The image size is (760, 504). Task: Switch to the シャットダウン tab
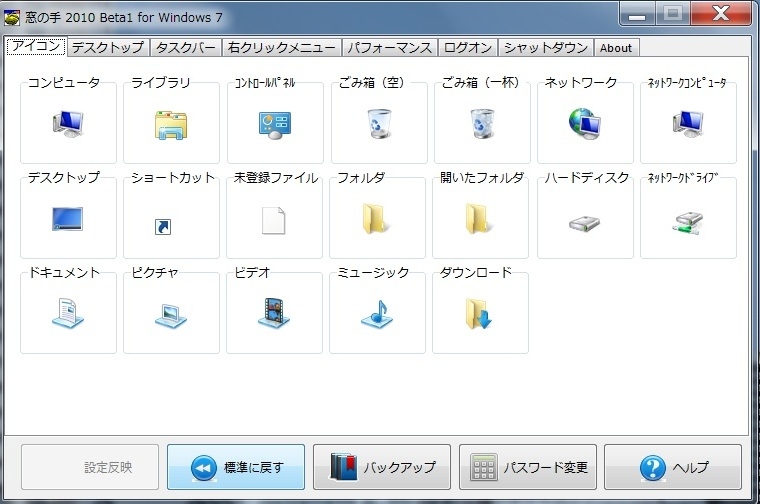pos(546,48)
